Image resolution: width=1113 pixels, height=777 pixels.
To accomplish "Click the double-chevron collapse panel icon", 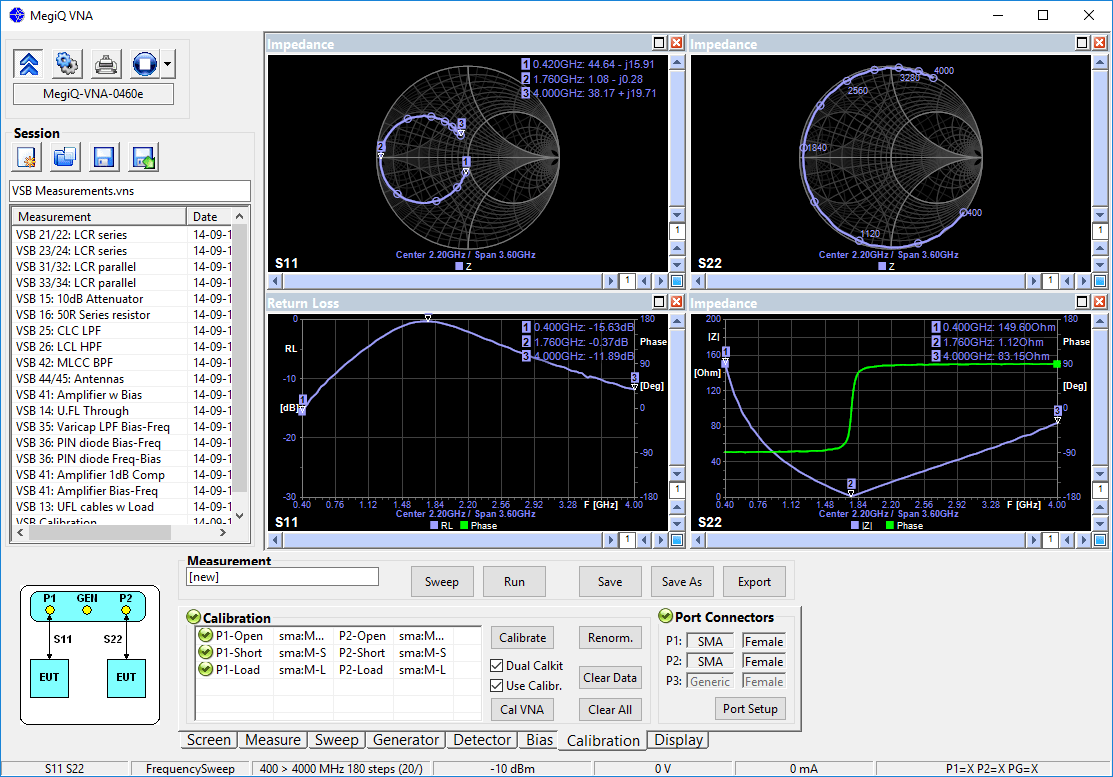I will point(29,64).
